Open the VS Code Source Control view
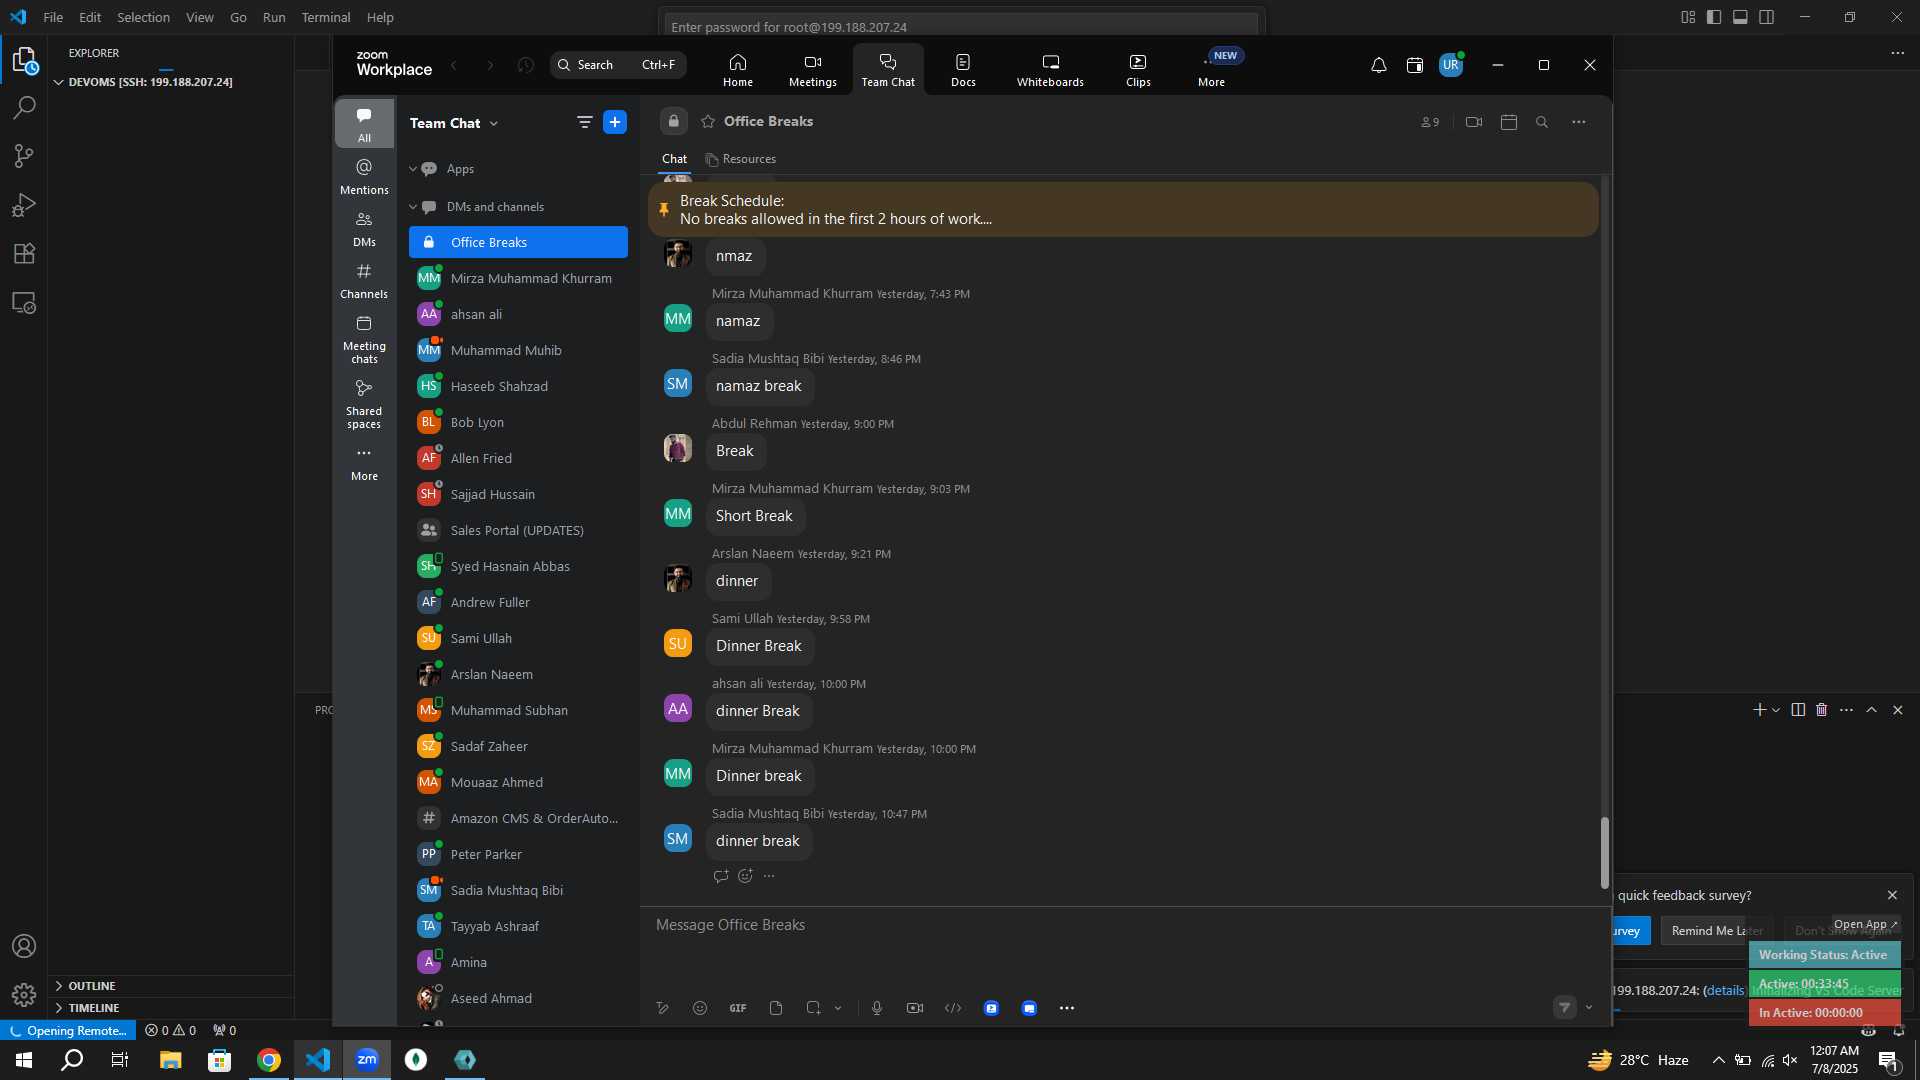The image size is (1920, 1080). 24,156
